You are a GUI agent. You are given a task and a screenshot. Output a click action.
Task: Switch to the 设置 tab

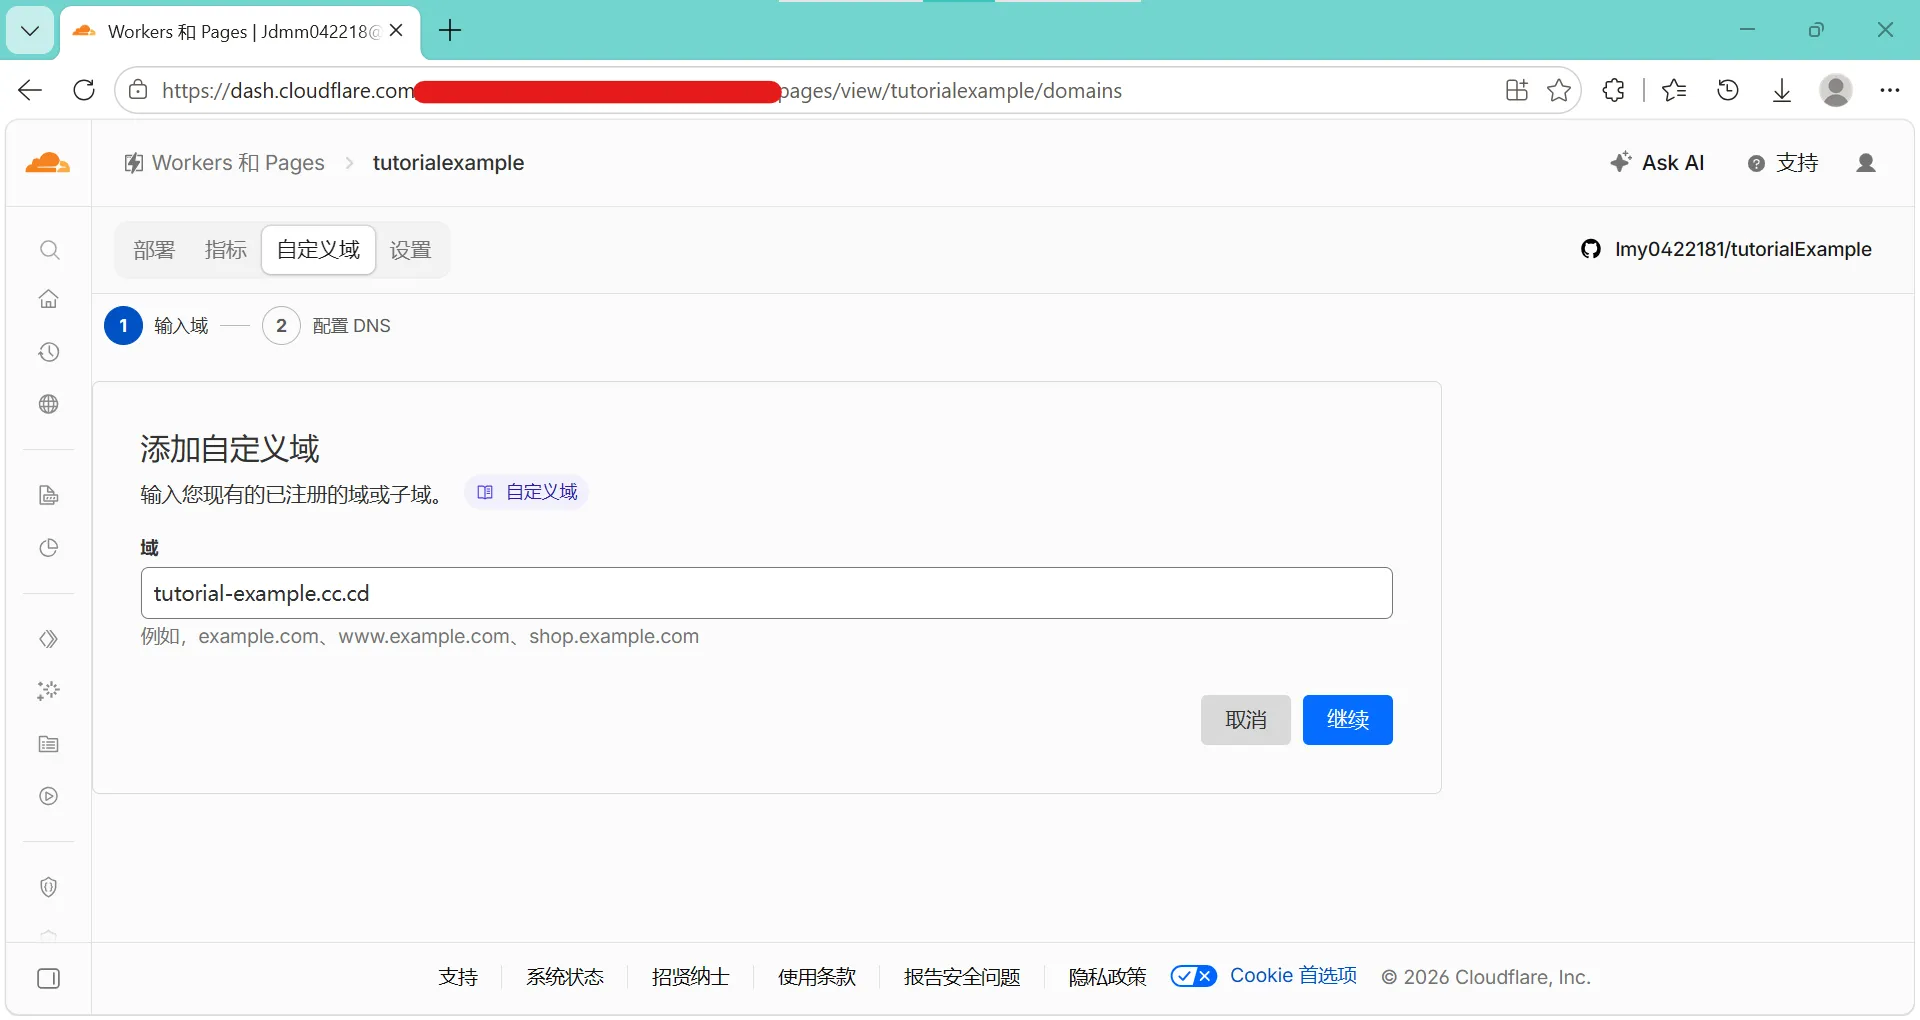[x=410, y=250]
